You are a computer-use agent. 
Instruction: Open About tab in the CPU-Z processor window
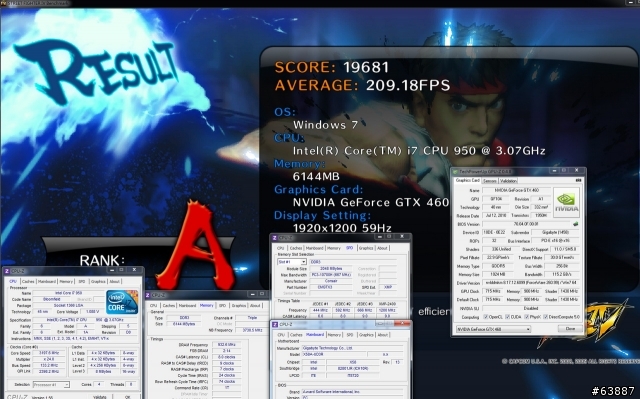(x=115, y=282)
